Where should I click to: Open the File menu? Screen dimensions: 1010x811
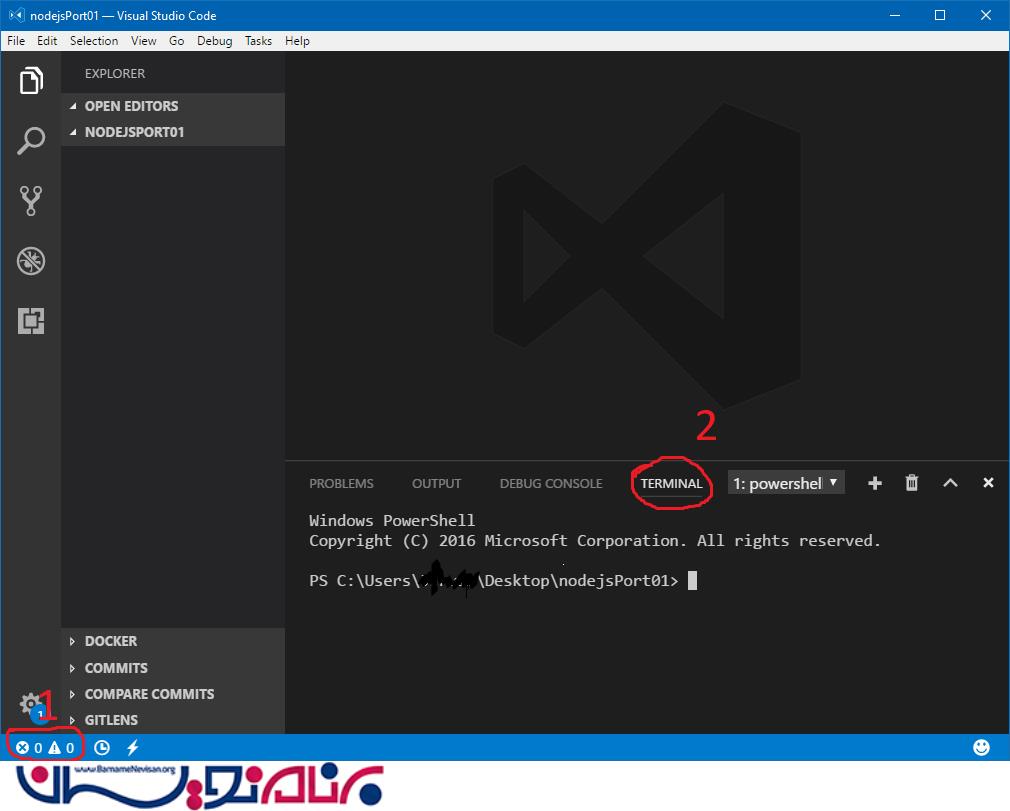click(16, 41)
